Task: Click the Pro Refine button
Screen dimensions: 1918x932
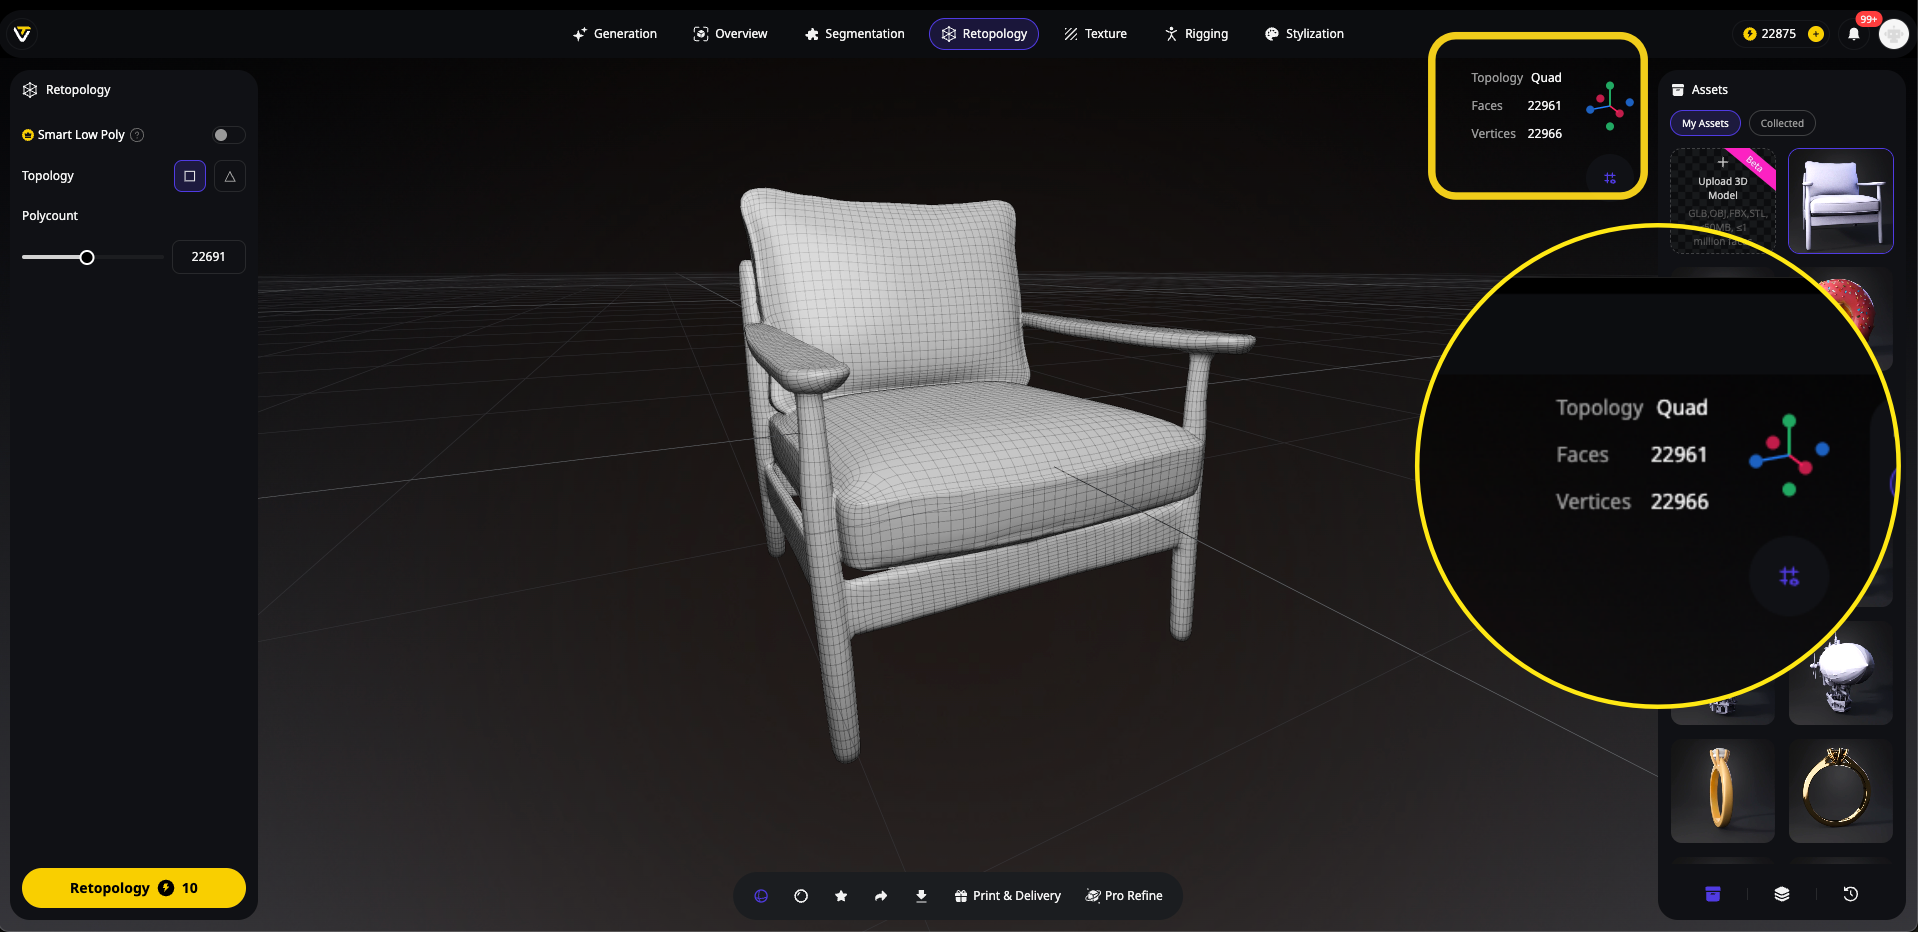Action: pos(1124,896)
